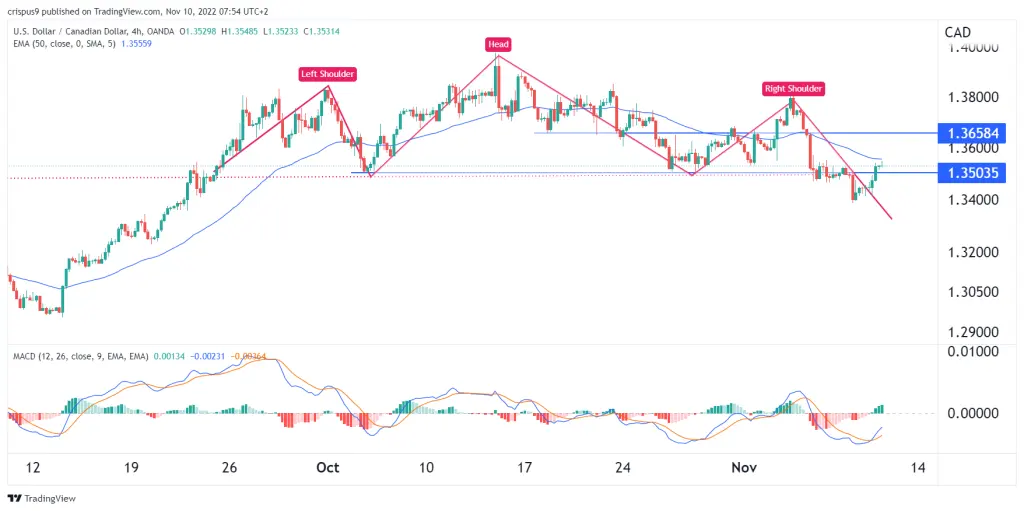Click the EMA (50, close, 0, SMA, 5) legend
The width and height of the screenshot is (1024, 511).
coord(63,43)
